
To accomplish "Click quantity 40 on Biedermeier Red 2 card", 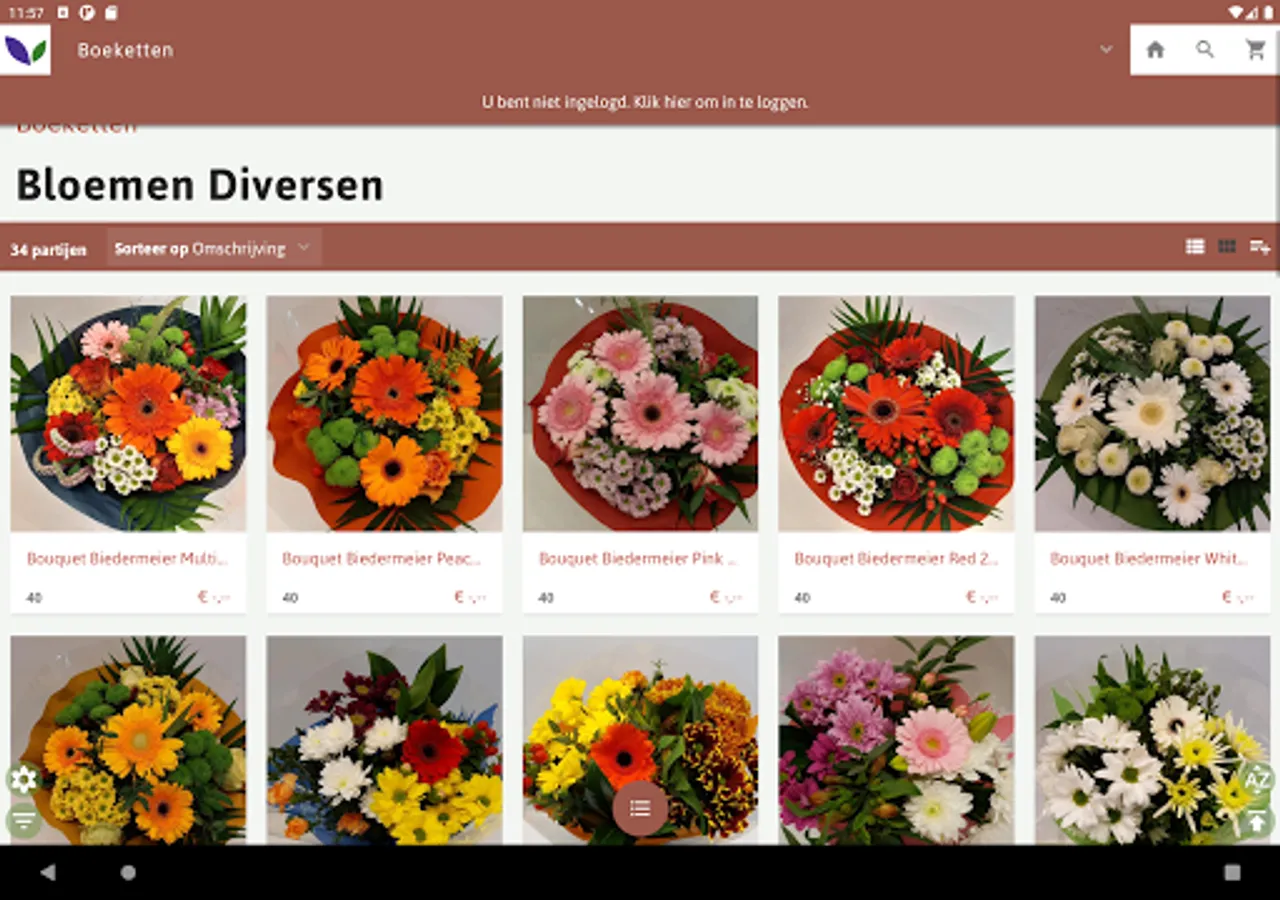I will tap(802, 598).
